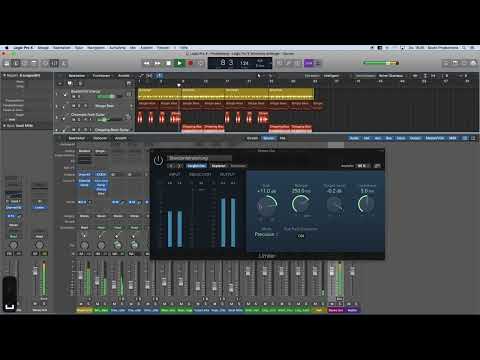Switch the mixer to the Alle view
The image size is (480, 360).
[282, 138]
